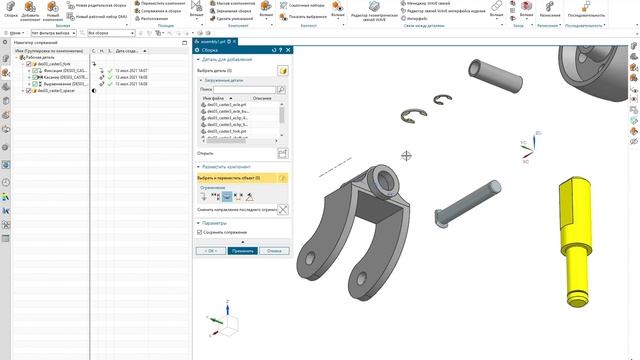The image size is (640, 360).
Task: Click the OK button
Action: tap(211, 251)
